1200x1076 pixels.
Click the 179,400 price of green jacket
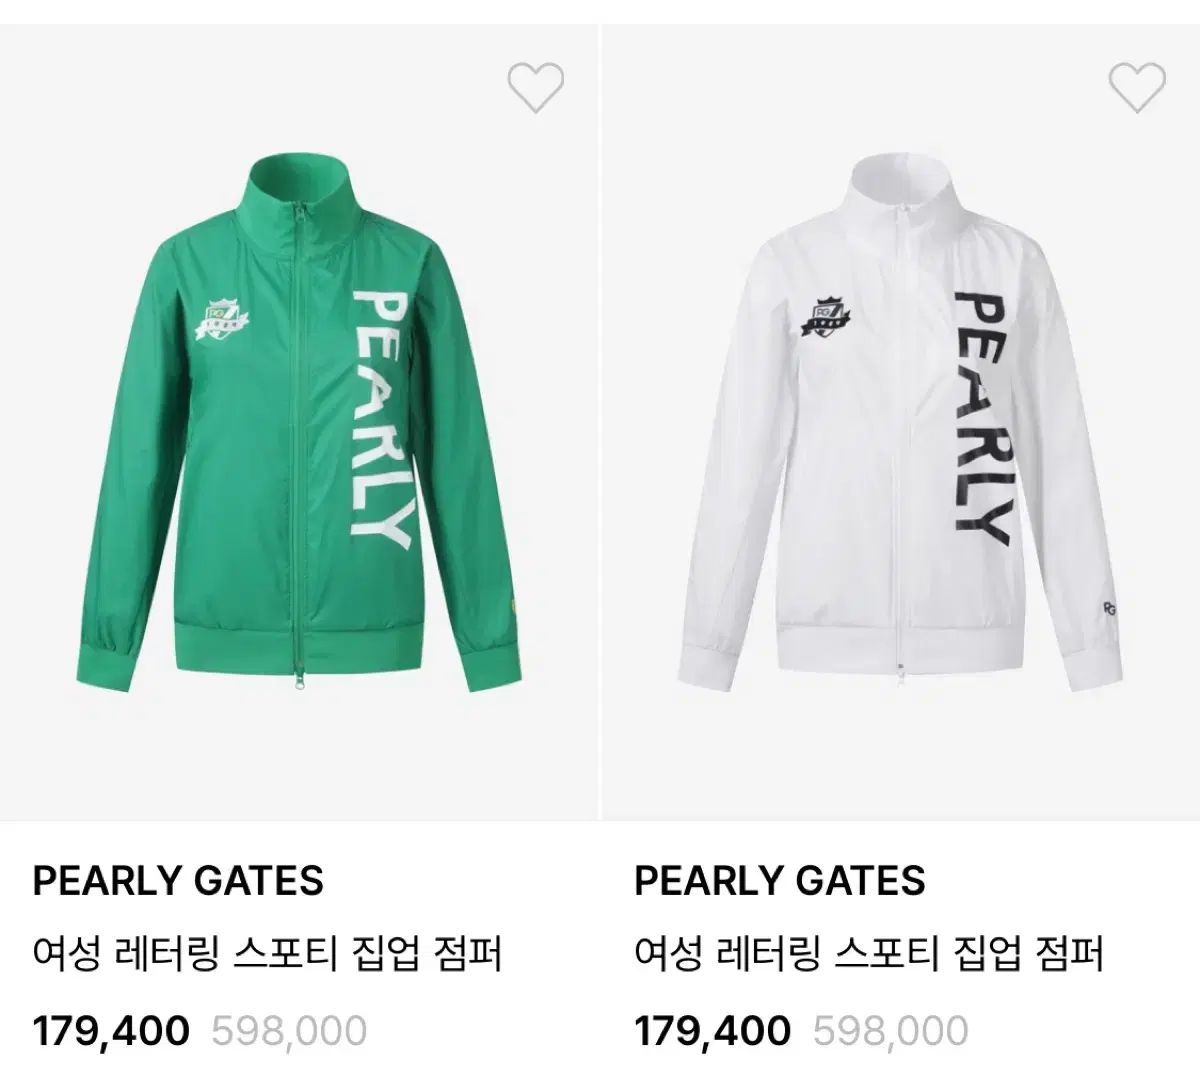(111, 1029)
